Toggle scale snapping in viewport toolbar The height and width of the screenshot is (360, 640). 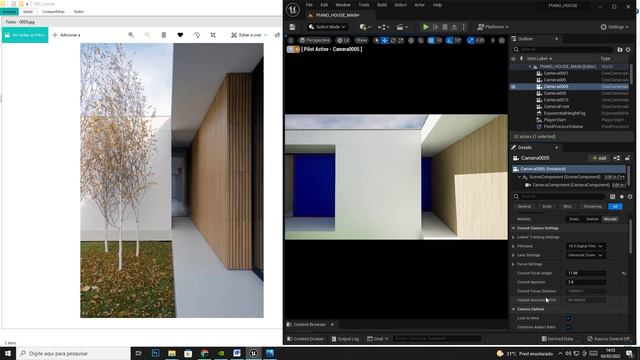coord(471,40)
